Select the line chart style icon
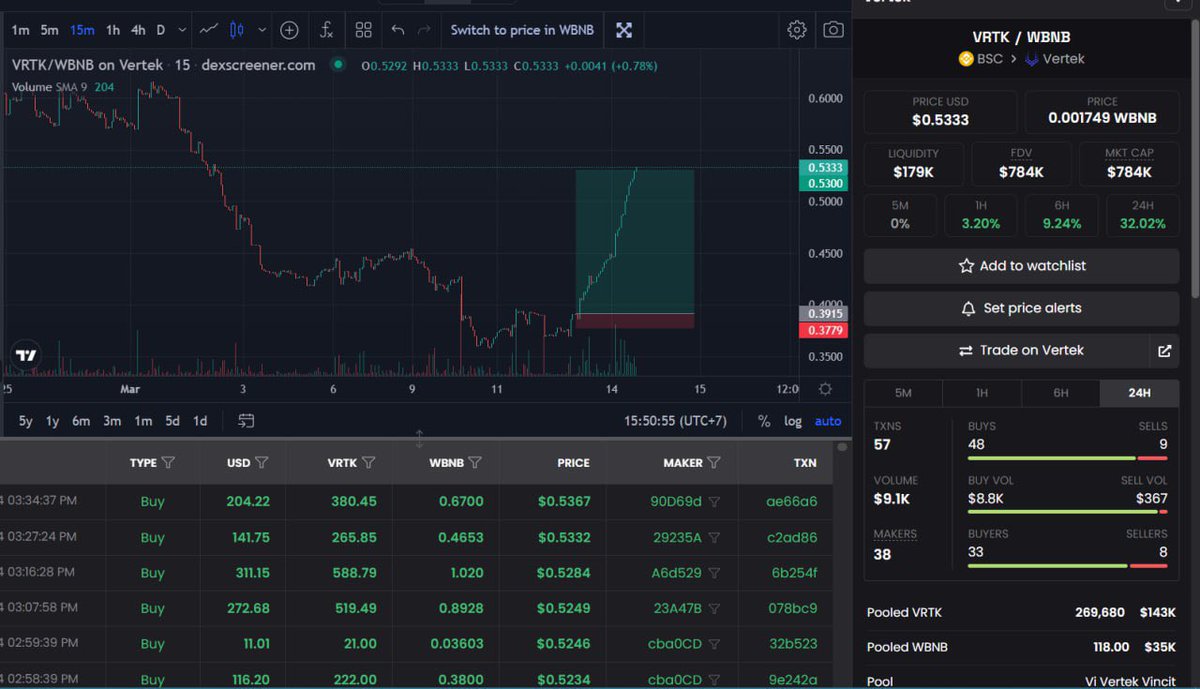 click(208, 30)
